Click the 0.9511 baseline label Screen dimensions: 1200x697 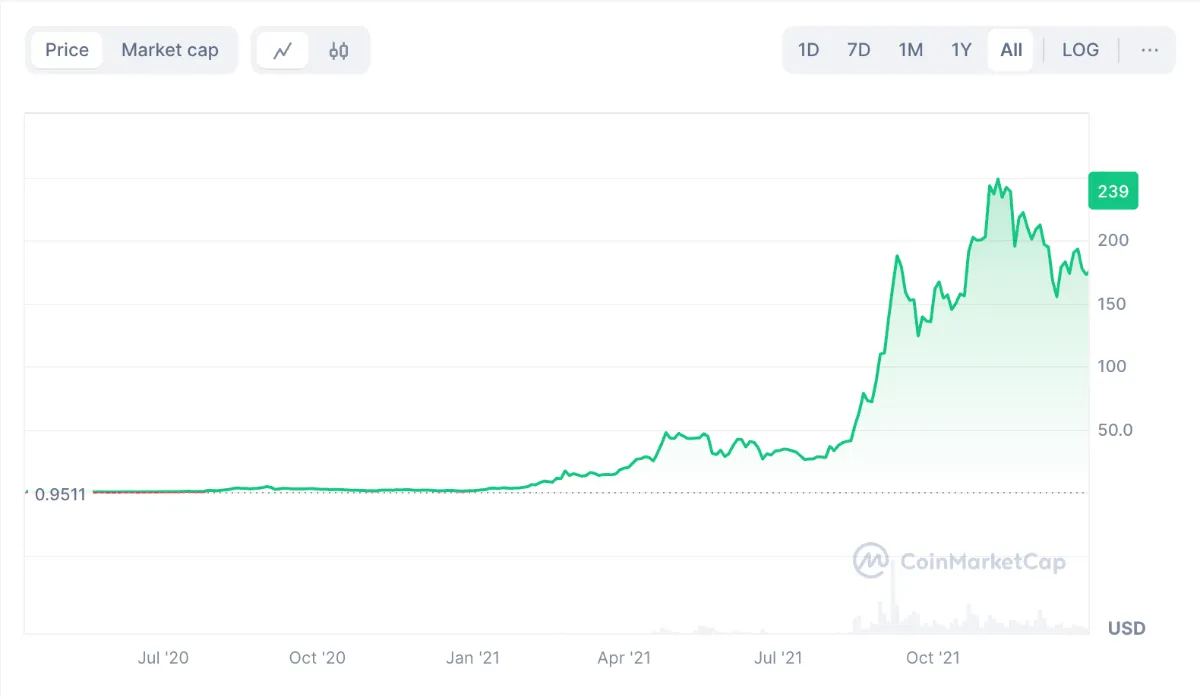(60, 493)
